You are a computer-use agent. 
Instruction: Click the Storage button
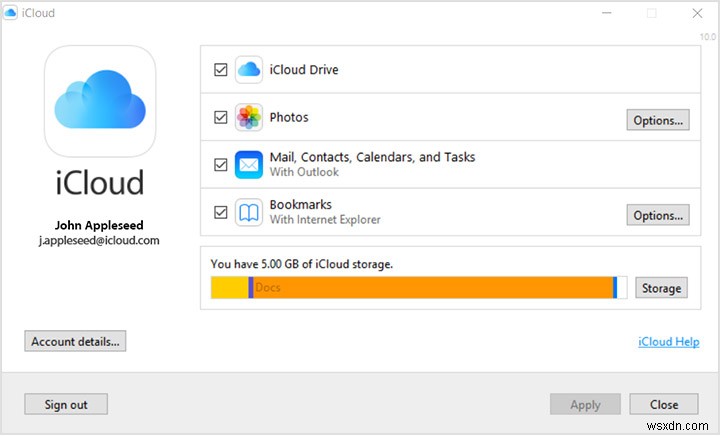pyautogui.click(x=661, y=288)
